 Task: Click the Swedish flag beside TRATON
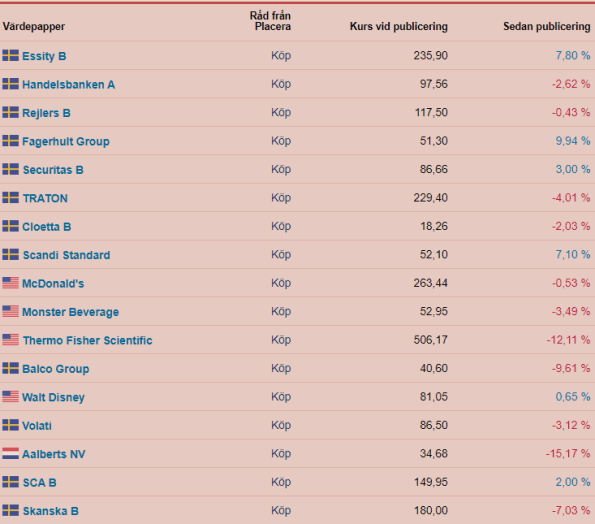tap(10, 198)
